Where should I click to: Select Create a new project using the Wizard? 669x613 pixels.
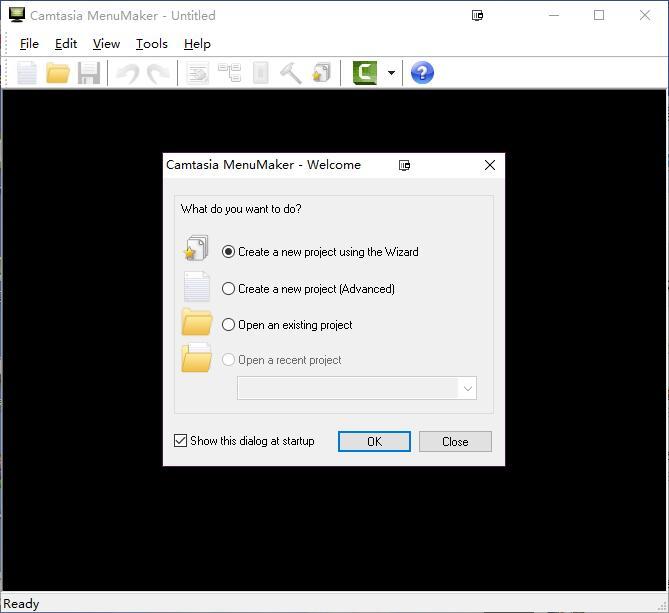(320, 252)
